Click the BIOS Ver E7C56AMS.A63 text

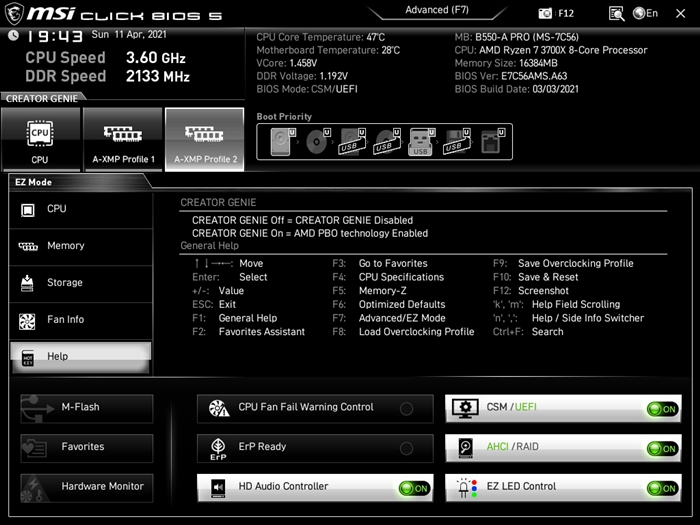coord(511,76)
